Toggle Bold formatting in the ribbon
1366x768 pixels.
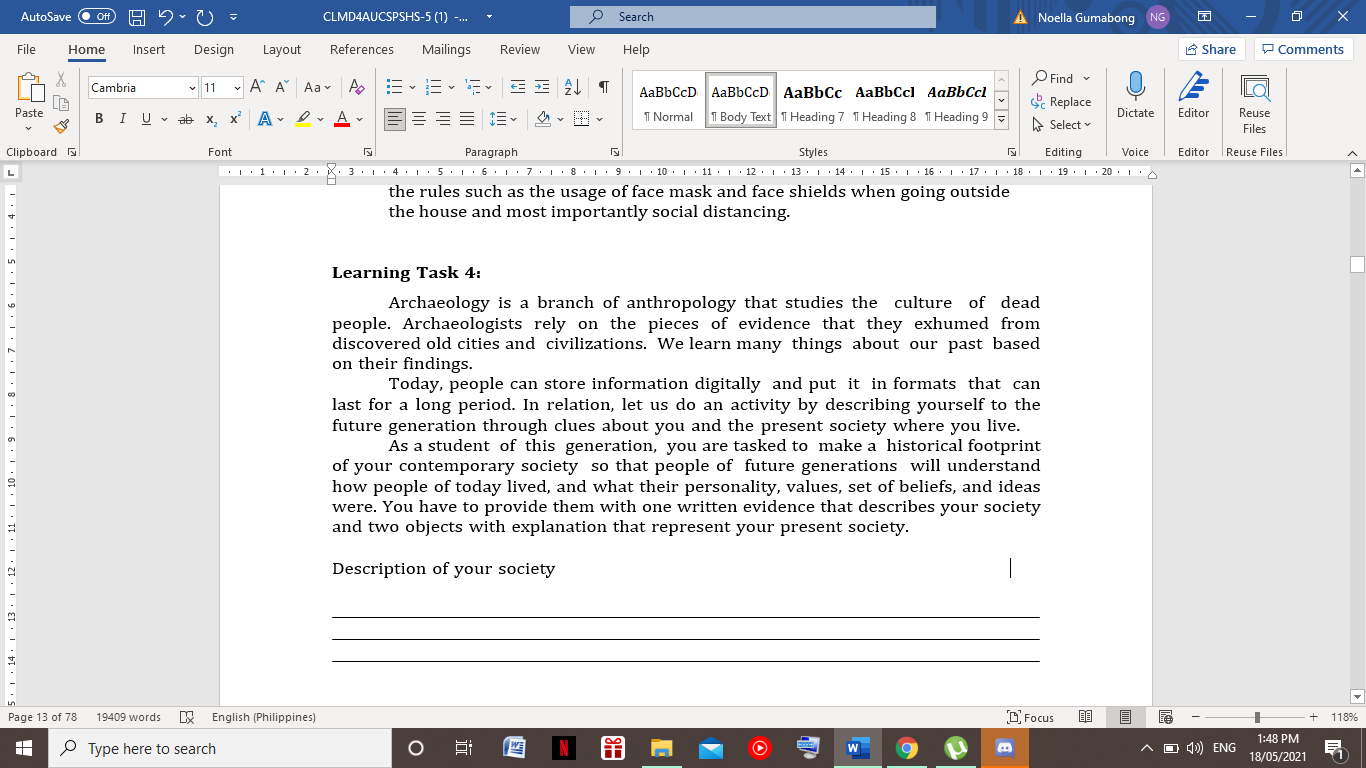coord(98,118)
